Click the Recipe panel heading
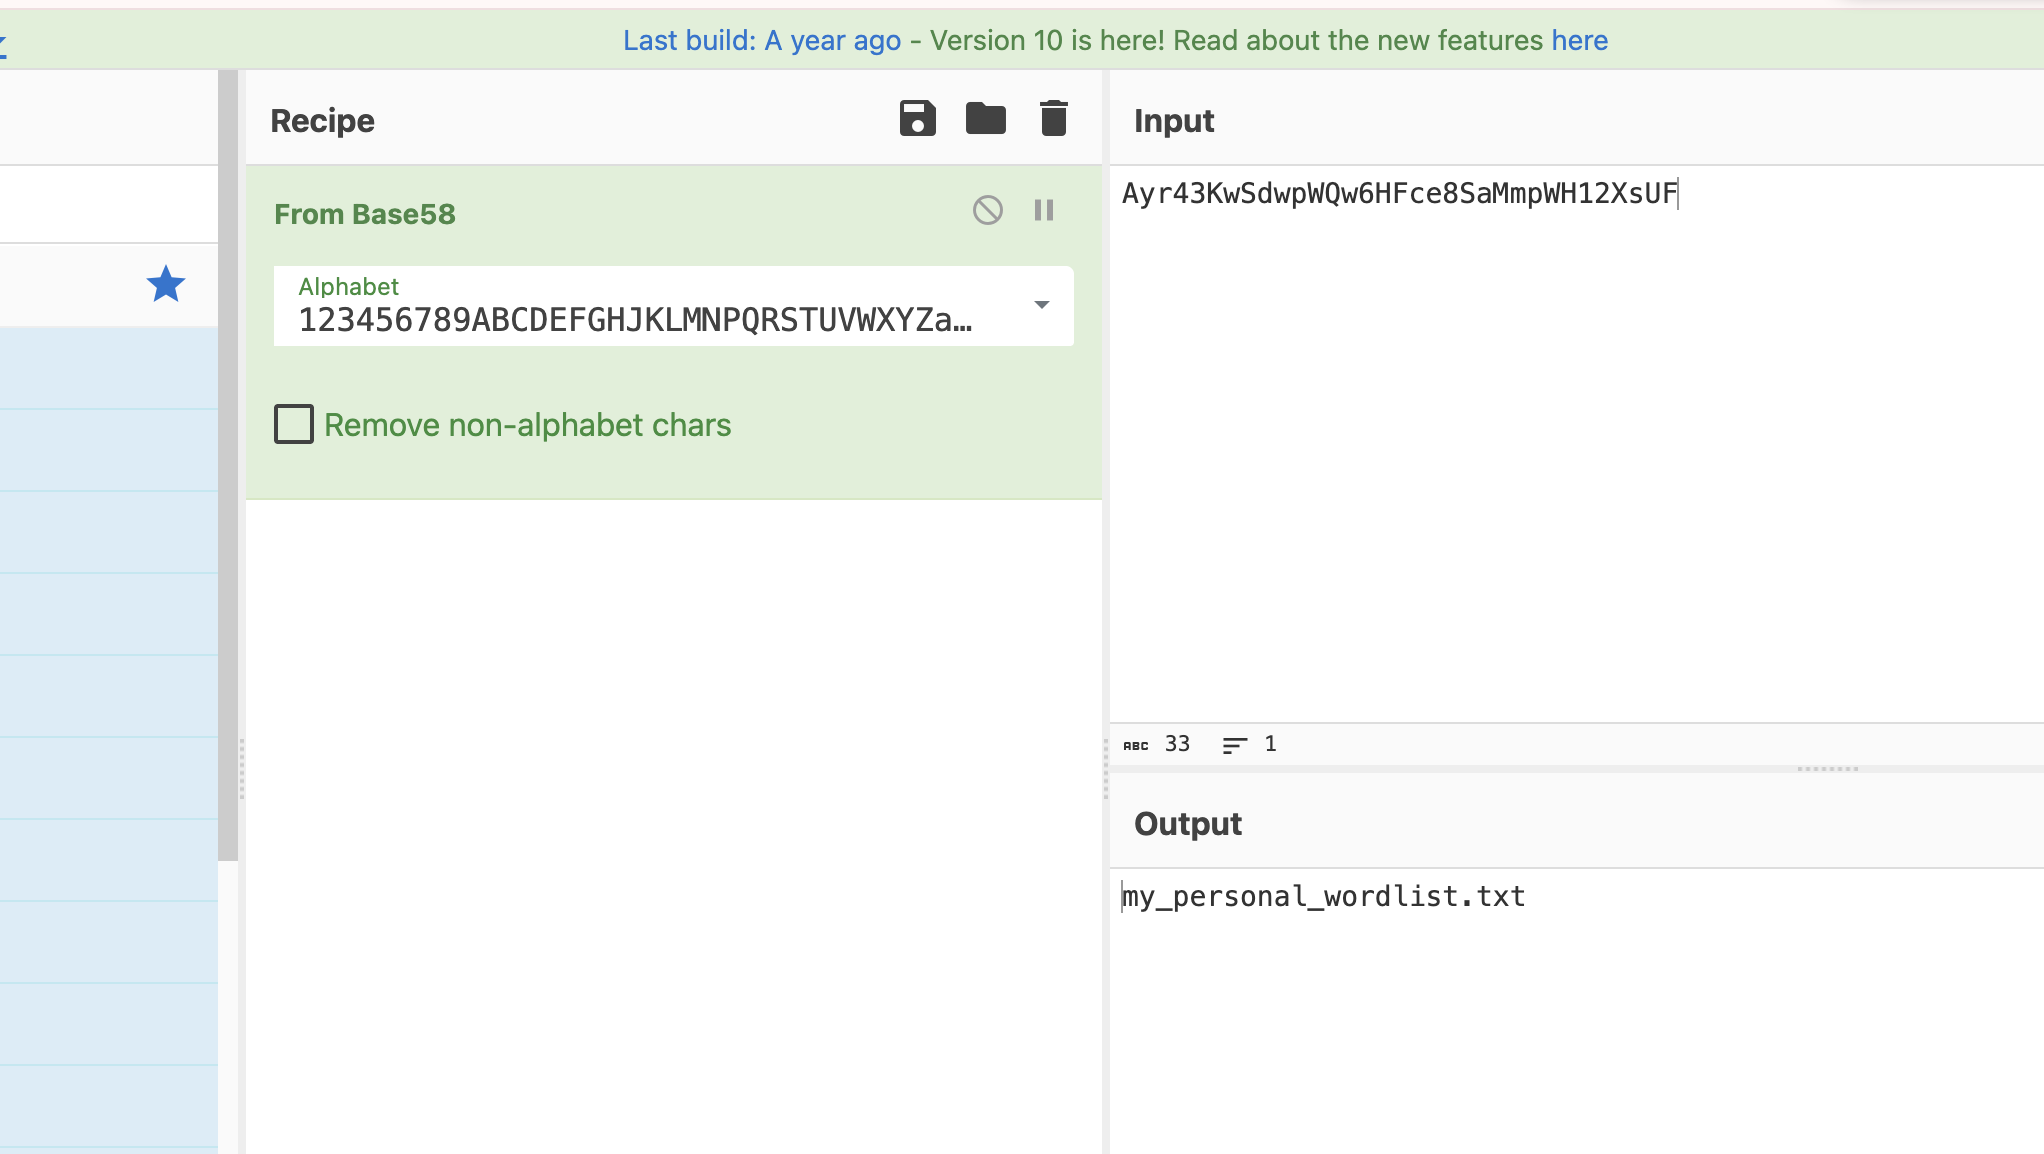The height and width of the screenshot is (1154, 2044). (x=322, y=121)
